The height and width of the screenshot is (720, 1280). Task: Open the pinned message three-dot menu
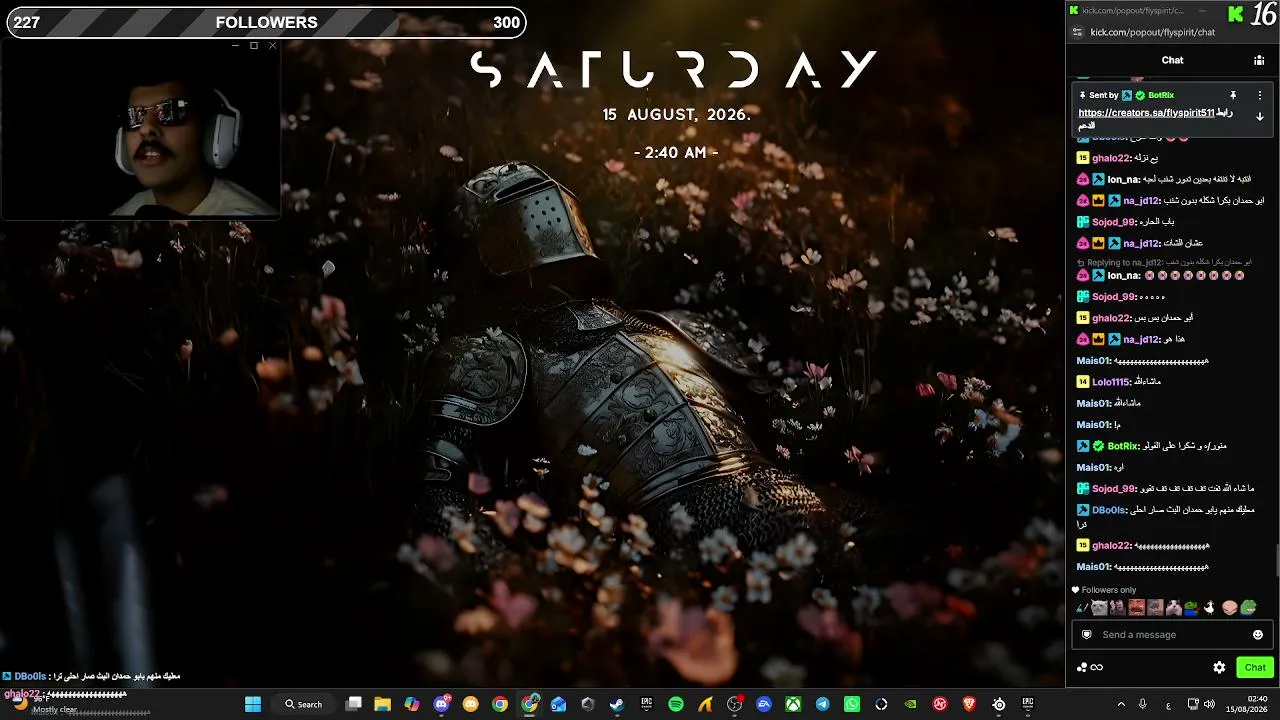point(1260,95)
